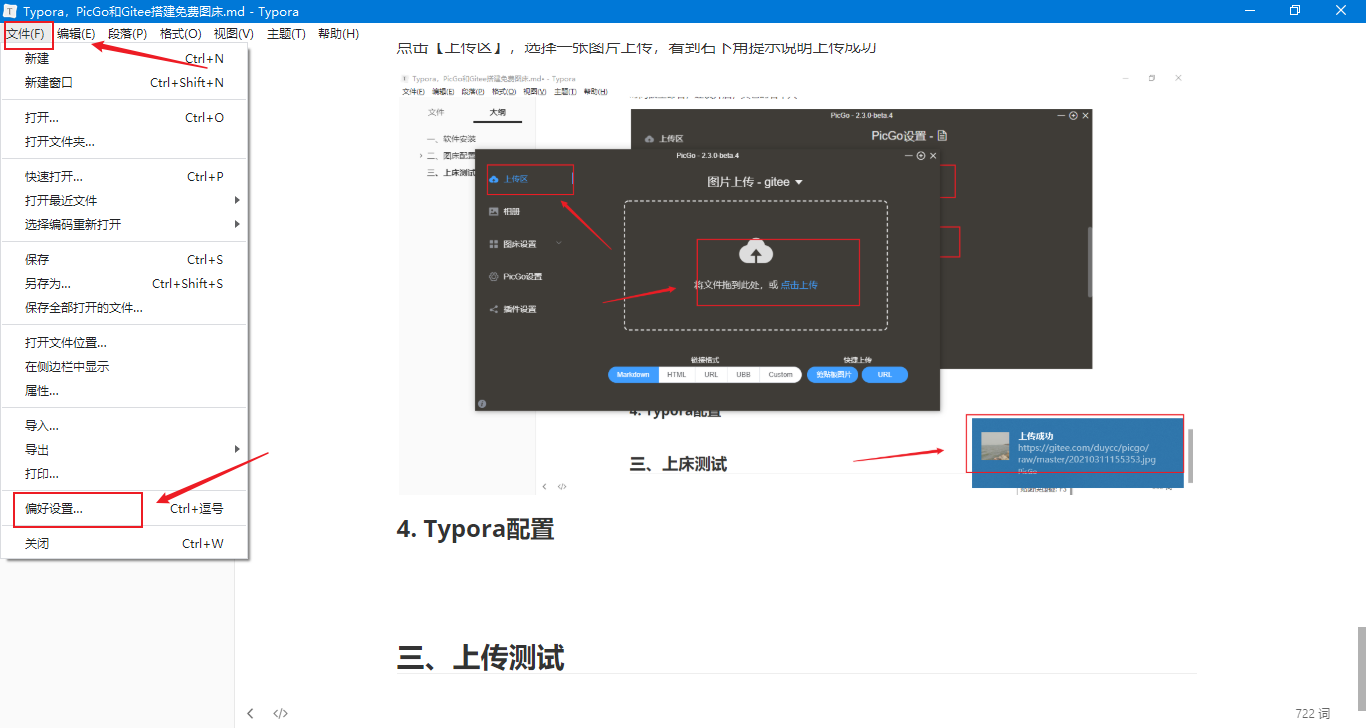Open 偏好设置... preferences entry
The width and height of the screenshot is (1366, 728).
[124, 508]
